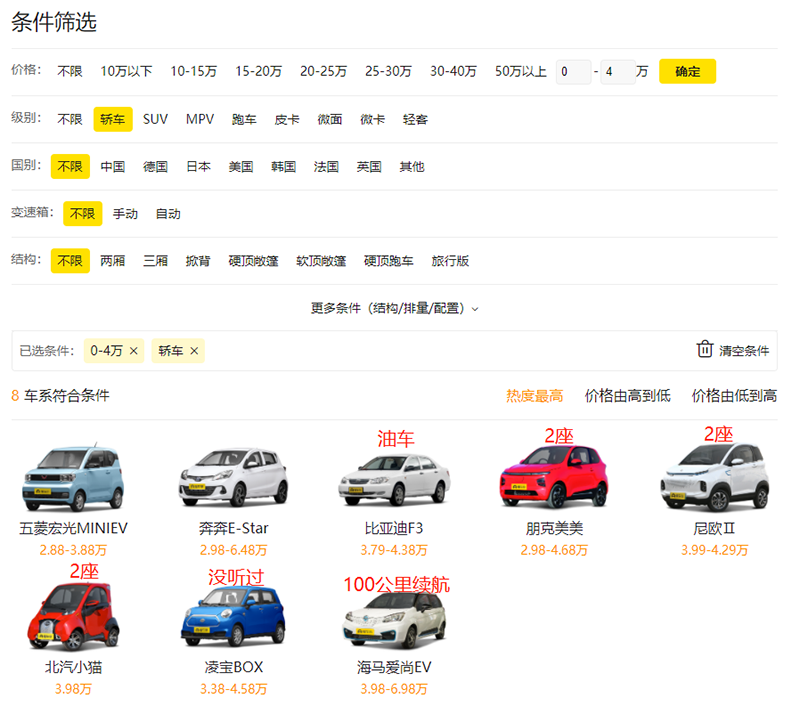This screenshot has height=714, width=800.
Task: Select "两厢" under 结构 filter
Action: pos(112,260)
